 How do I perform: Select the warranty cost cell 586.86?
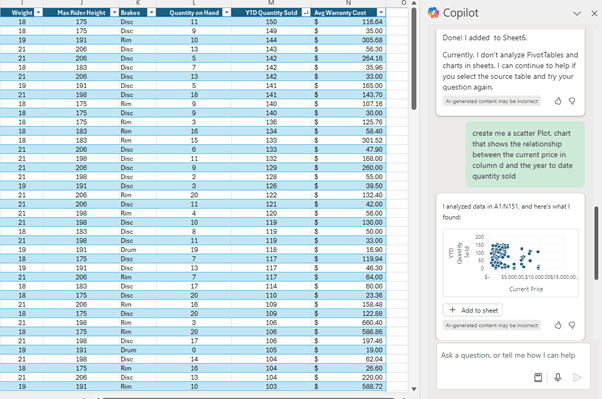348,331
